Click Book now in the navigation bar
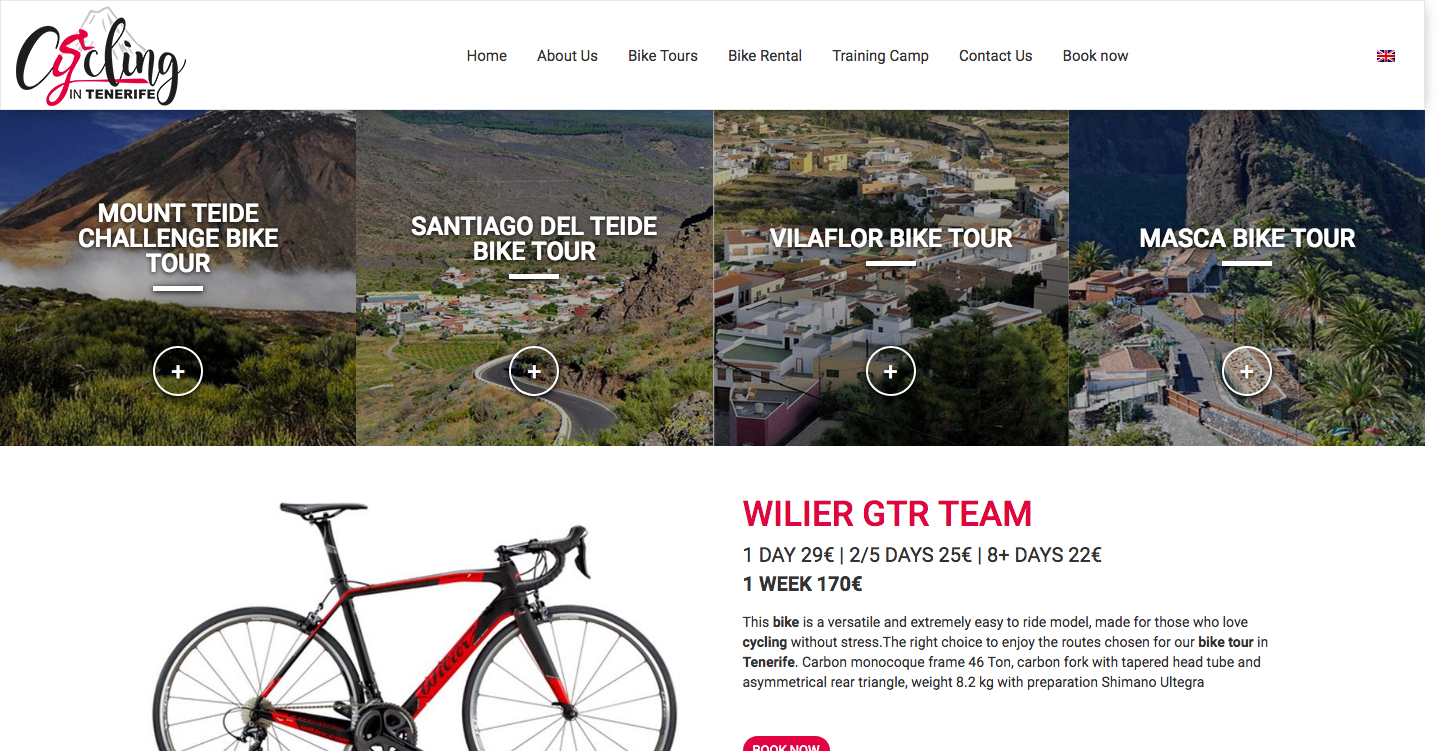Viewport: 1440px width, 751px height. point(1095,56)
